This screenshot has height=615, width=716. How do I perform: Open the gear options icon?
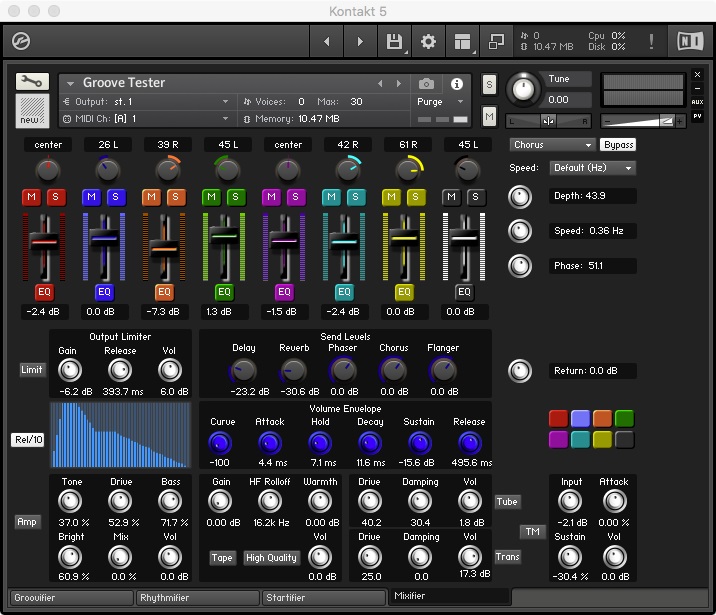[x=428, y=42]
